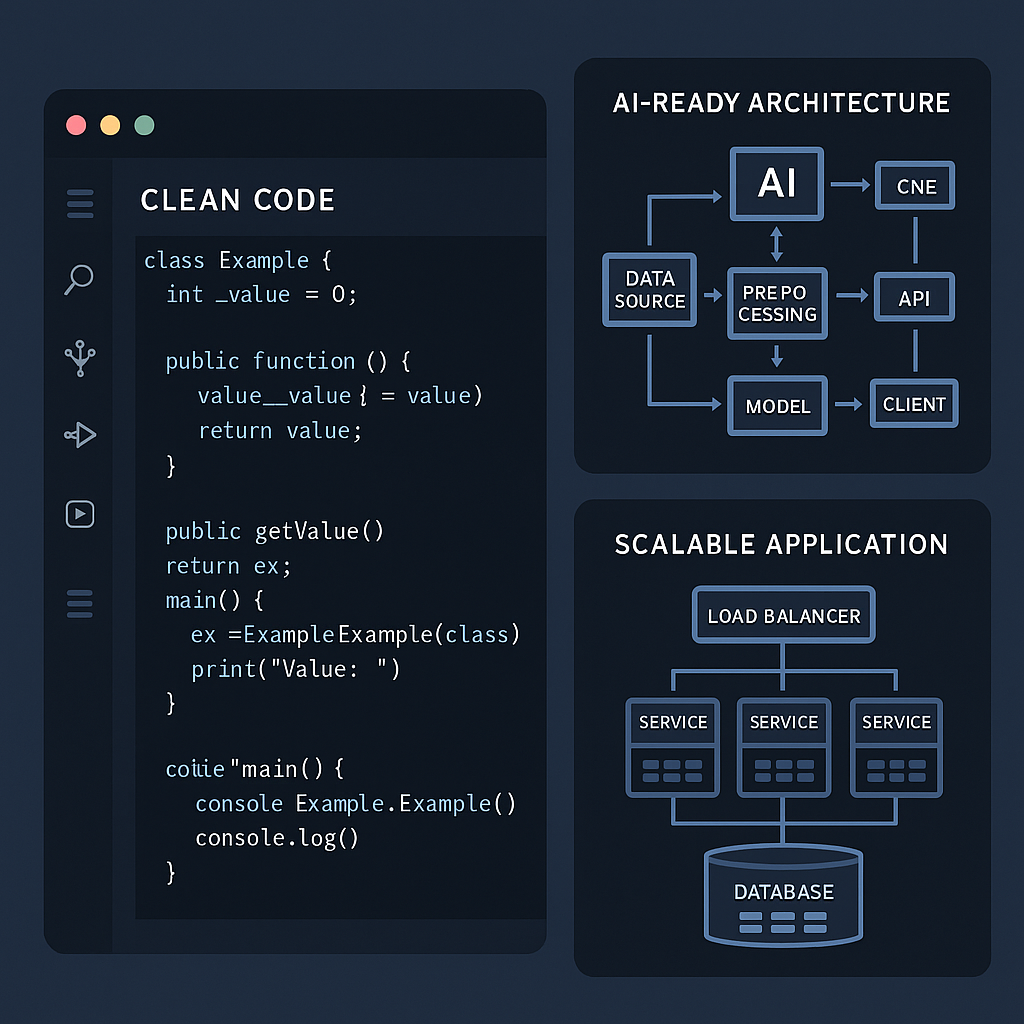
Task: Click the play box icon in sidebar
Action: pos(80,514)
